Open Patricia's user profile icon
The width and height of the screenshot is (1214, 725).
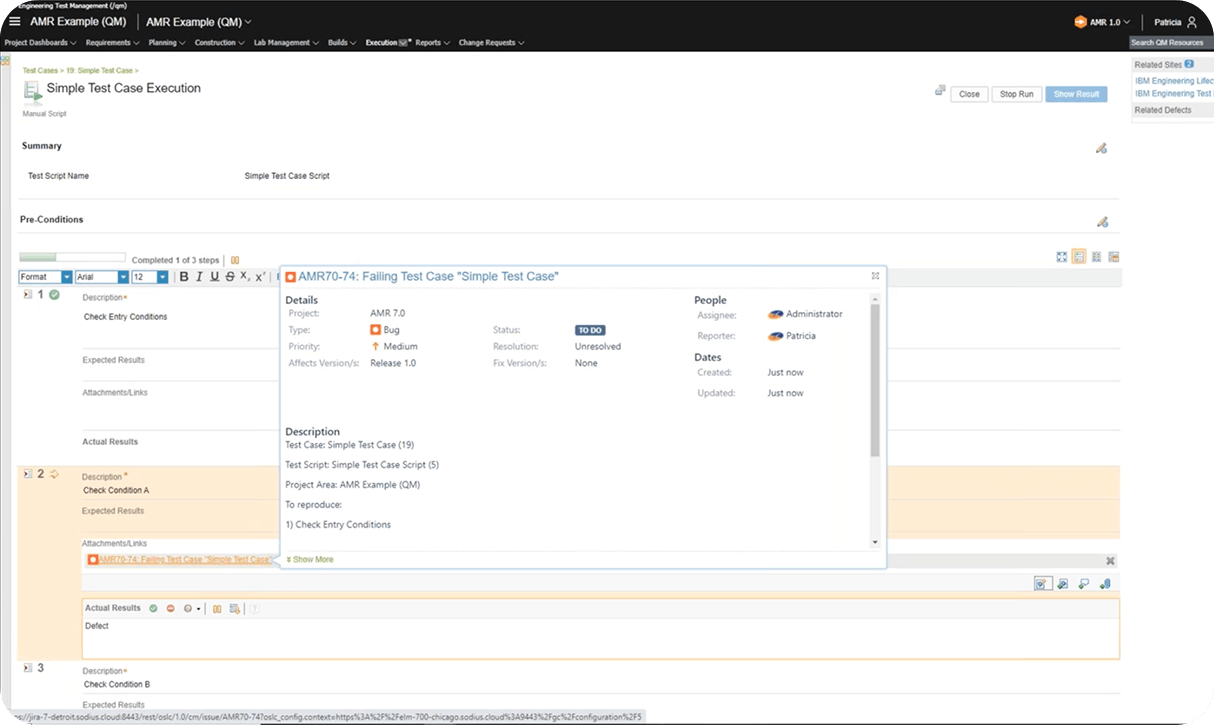pos(1191,22)
